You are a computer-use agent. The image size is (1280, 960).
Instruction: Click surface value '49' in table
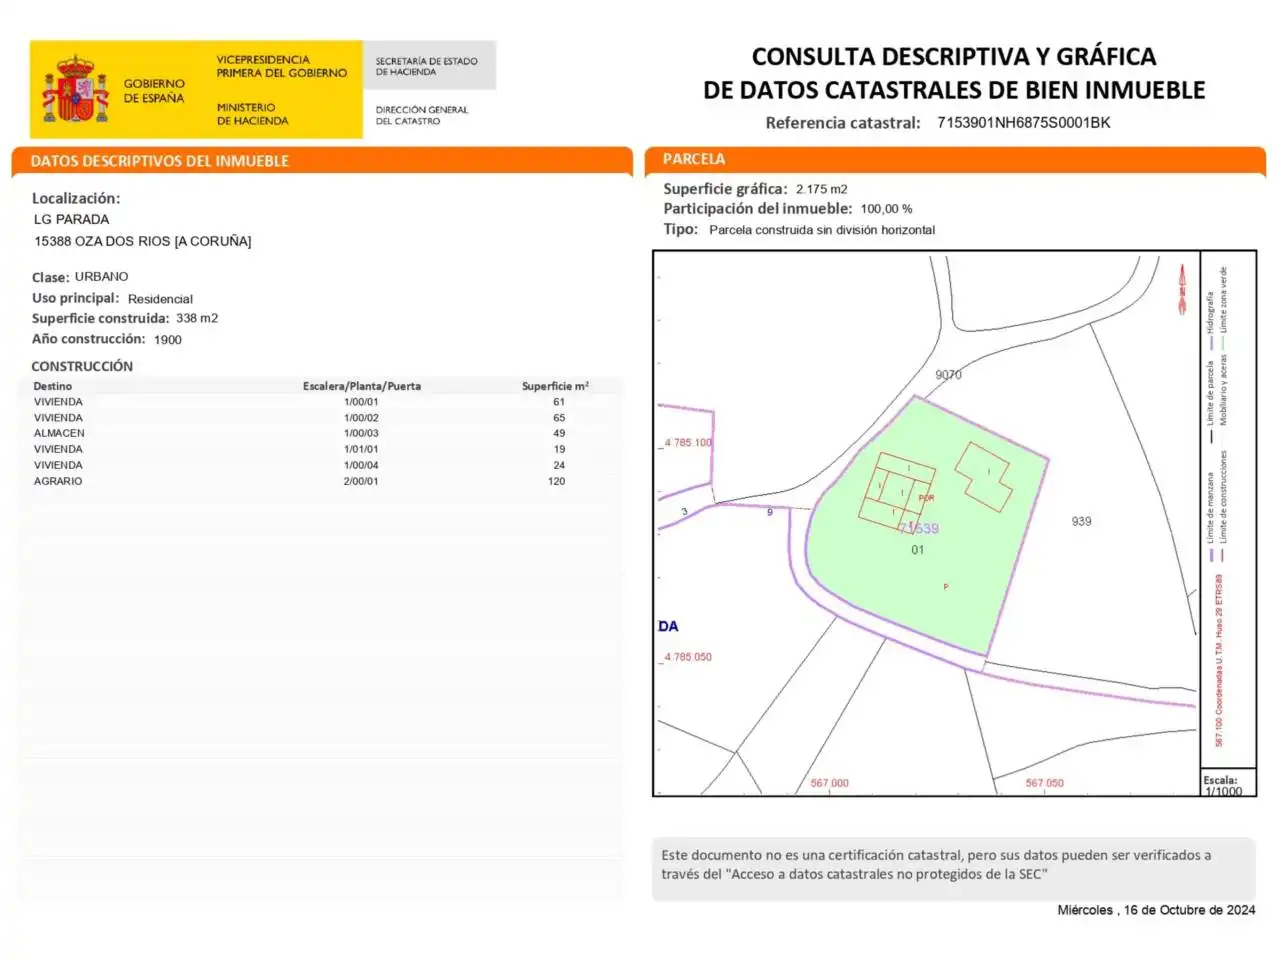[559, 433]
